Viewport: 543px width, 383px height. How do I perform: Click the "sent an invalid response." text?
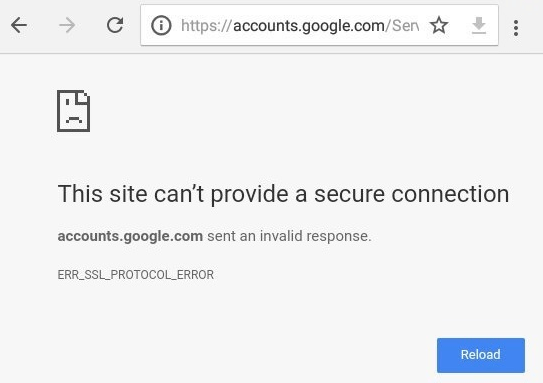tap(289, 236)
